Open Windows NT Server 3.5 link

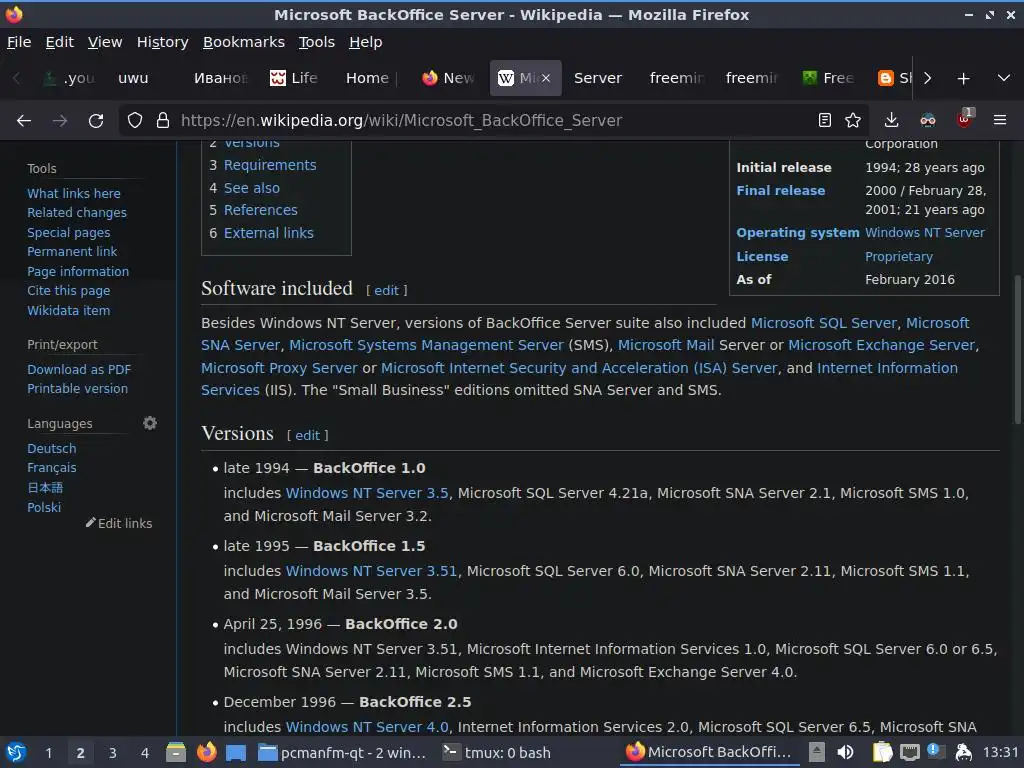click(367, 493)
